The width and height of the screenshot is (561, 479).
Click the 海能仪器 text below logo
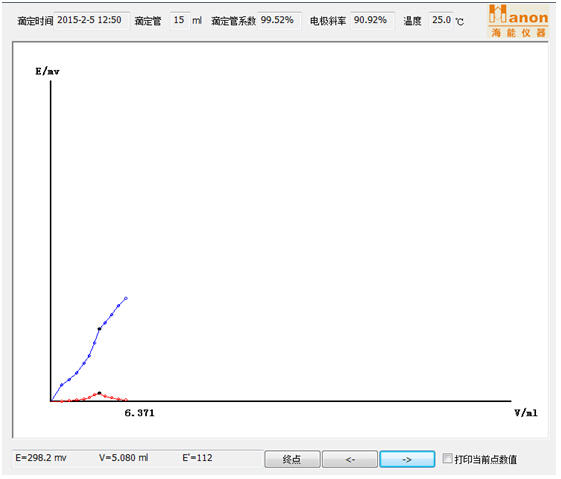click(518, 33)
